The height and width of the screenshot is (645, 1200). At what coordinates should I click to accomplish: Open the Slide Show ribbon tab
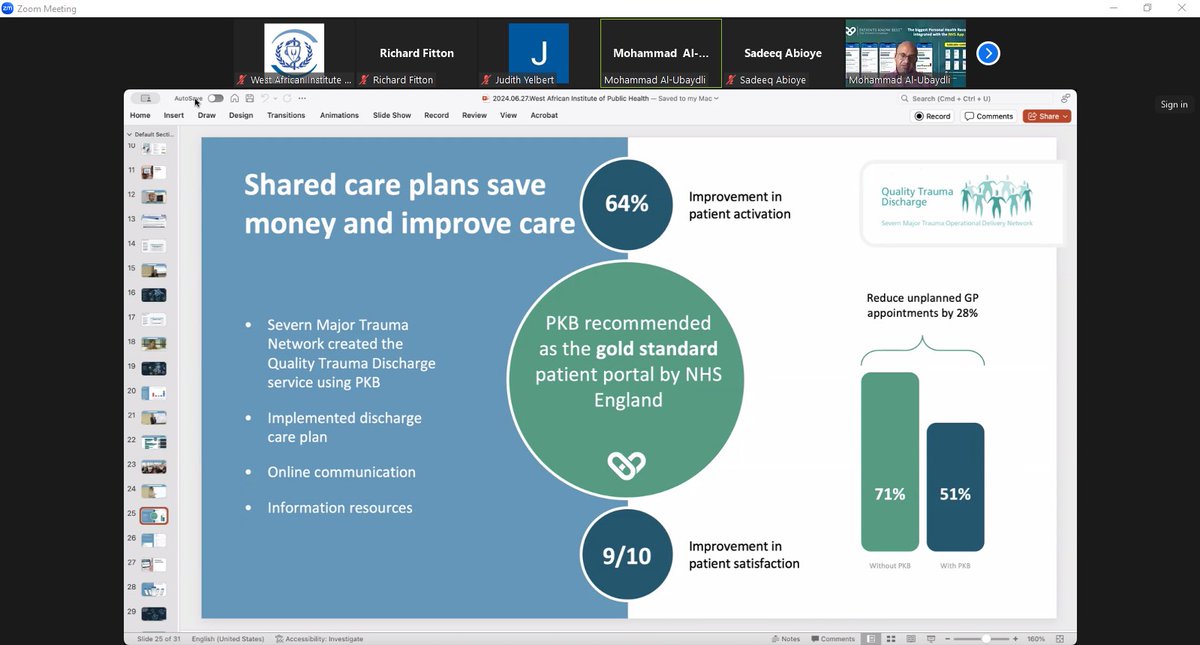coord(392,115)
